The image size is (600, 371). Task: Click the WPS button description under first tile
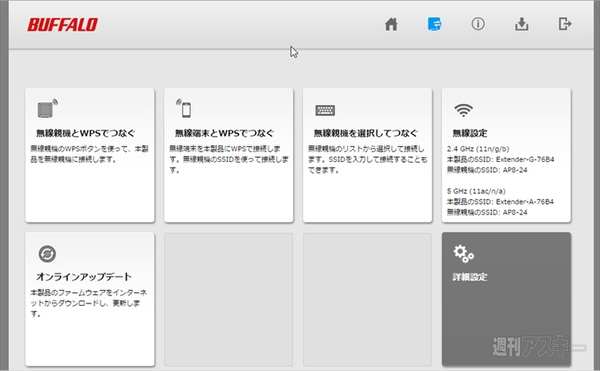(x=90, y=154)
